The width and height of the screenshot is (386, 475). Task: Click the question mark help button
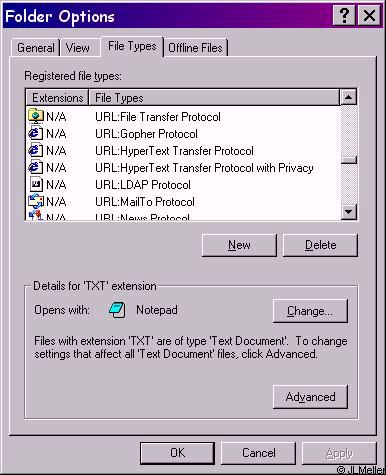(344, 15)
